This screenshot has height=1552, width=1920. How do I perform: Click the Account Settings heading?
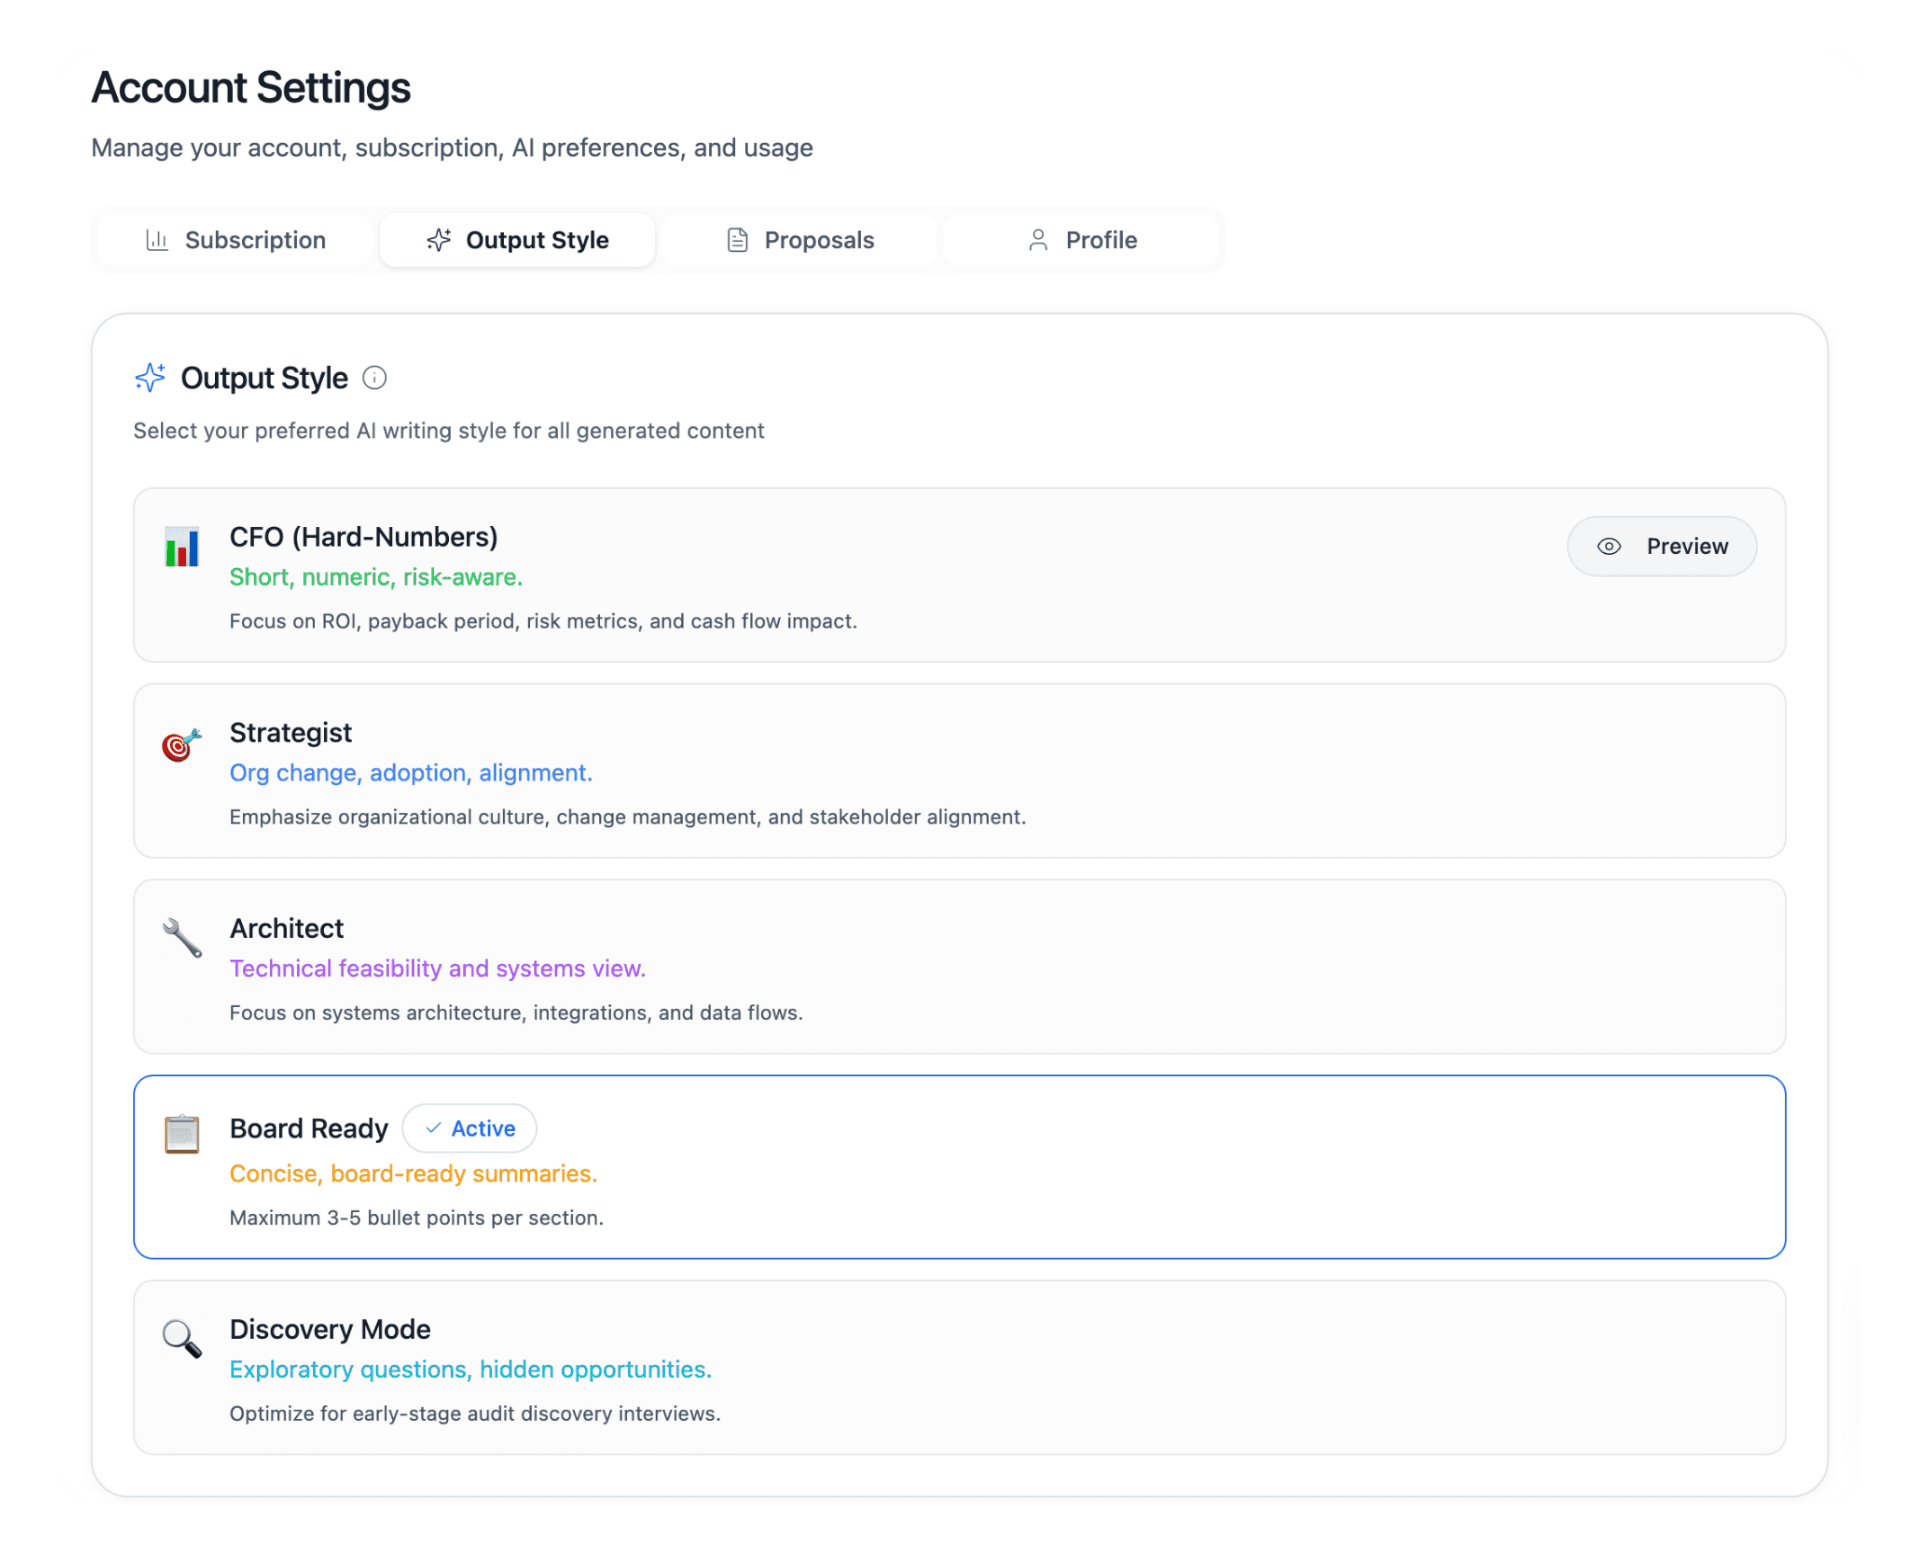pos(250,88)
